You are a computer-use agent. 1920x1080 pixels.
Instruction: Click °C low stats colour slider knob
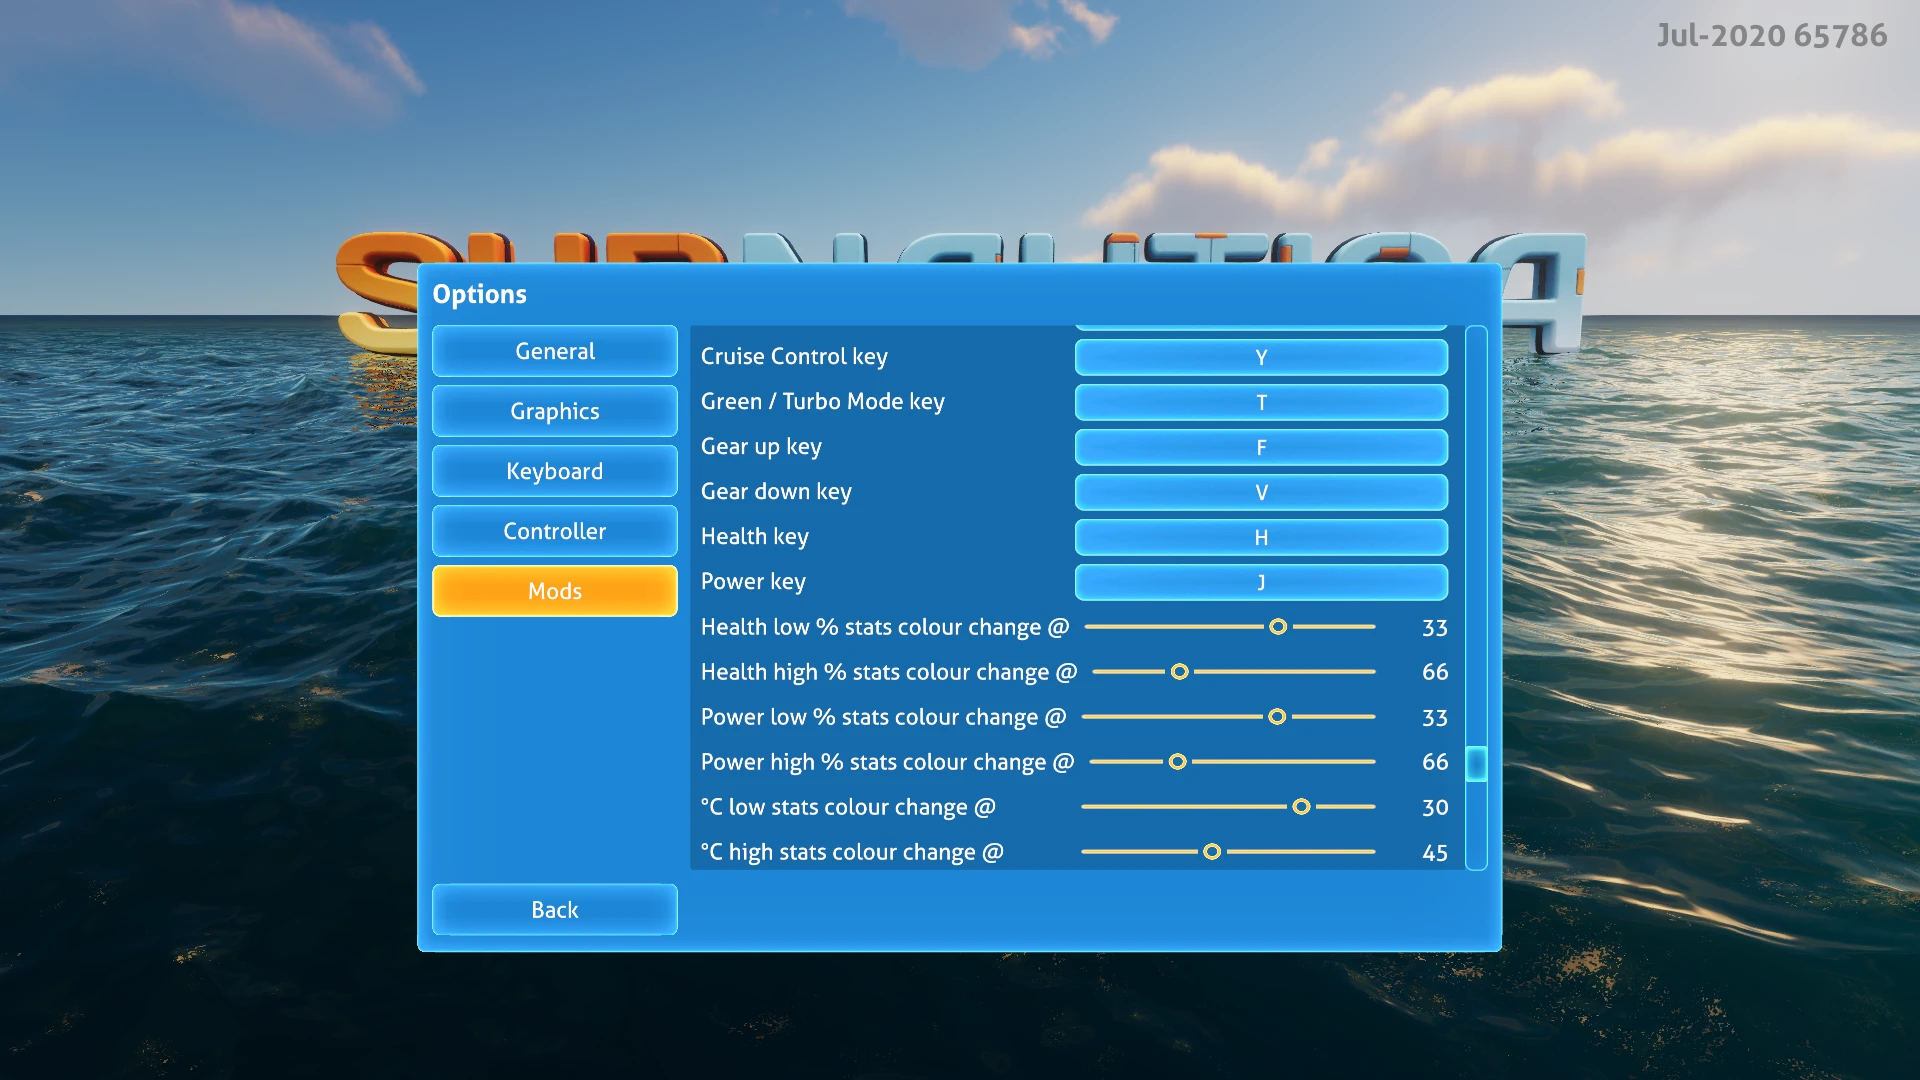1301,807
